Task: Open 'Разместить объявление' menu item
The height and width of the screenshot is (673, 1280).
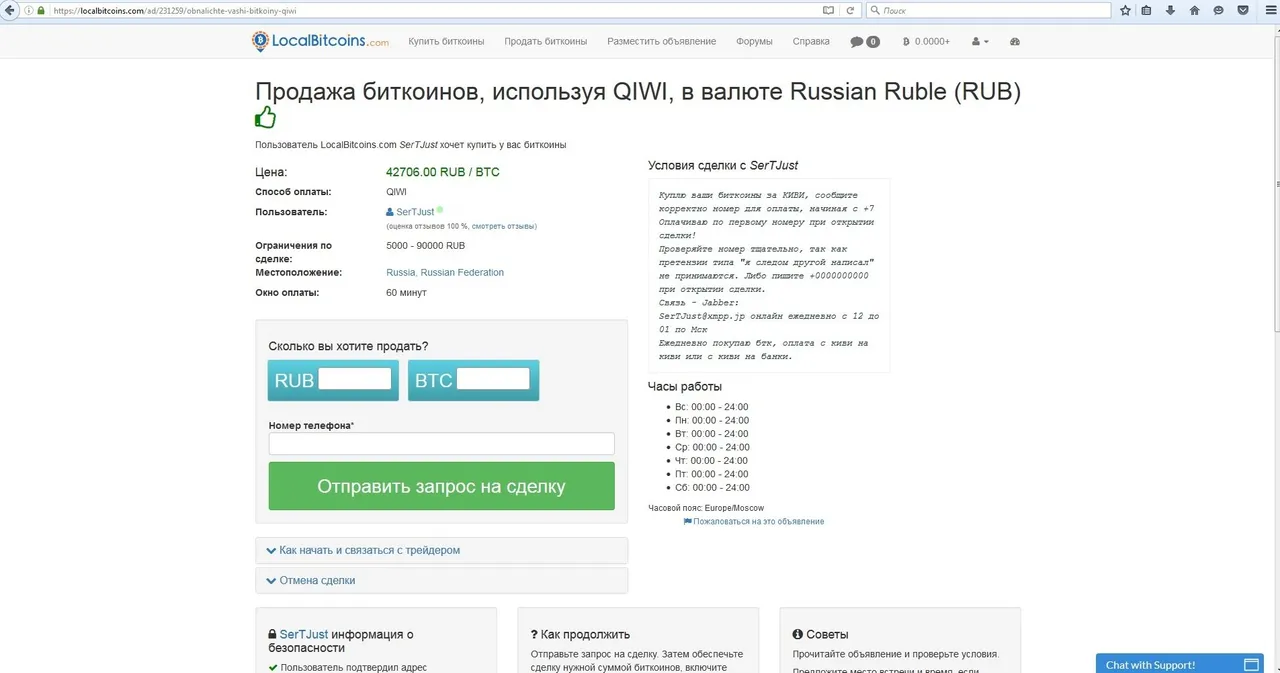Action: (661, 41)
